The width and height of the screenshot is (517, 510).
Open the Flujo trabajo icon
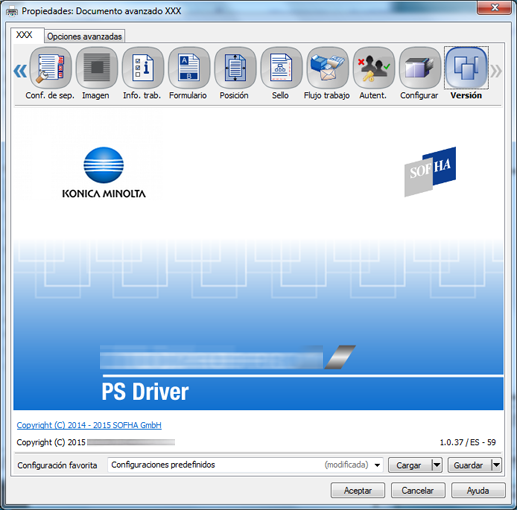(x=327, y=68)
